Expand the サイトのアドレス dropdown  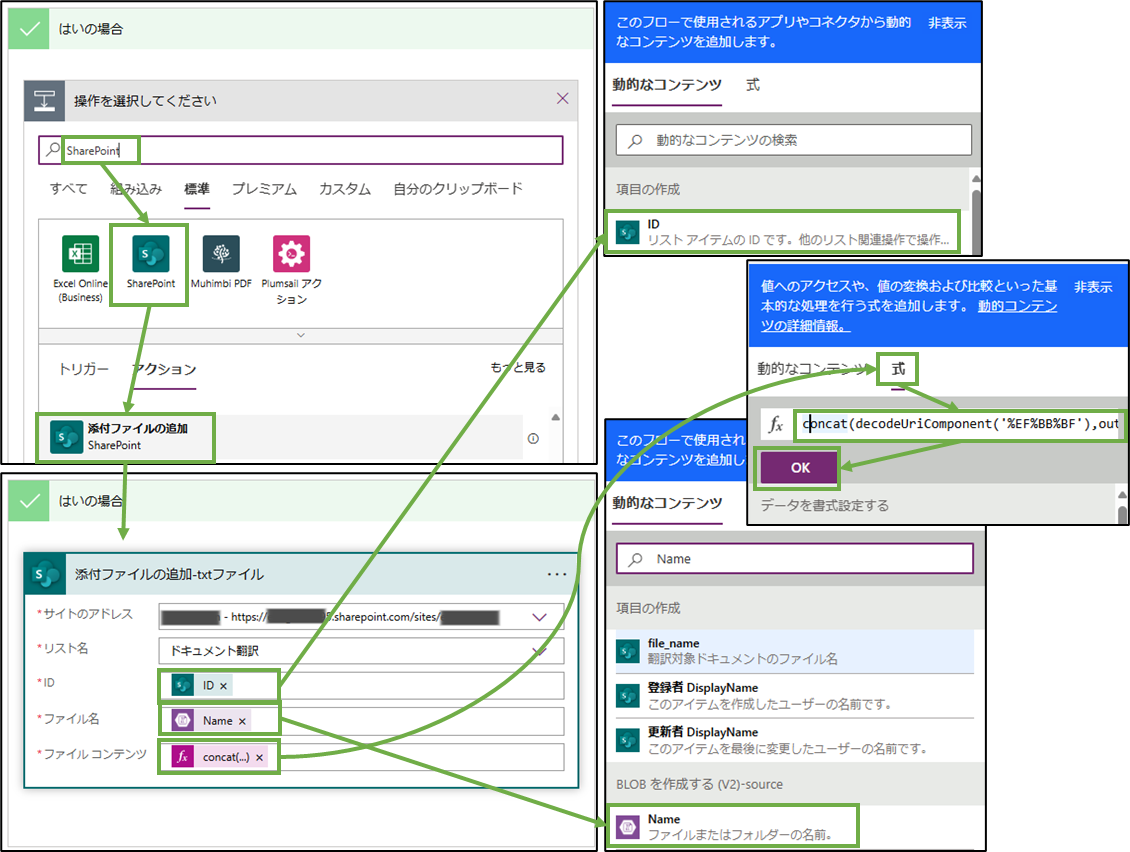pos(539,617)
